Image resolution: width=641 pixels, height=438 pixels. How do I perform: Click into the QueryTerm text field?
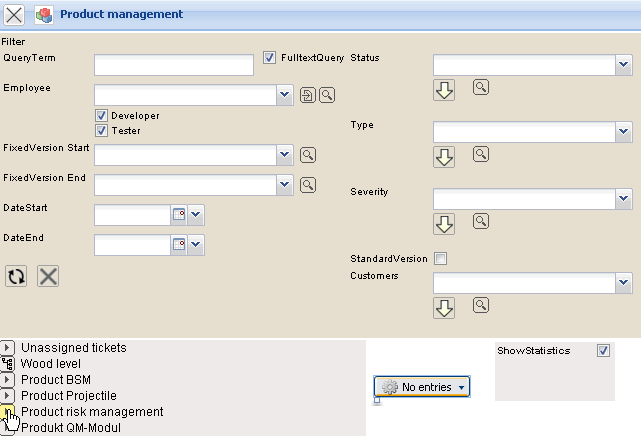tap(174, 65)
